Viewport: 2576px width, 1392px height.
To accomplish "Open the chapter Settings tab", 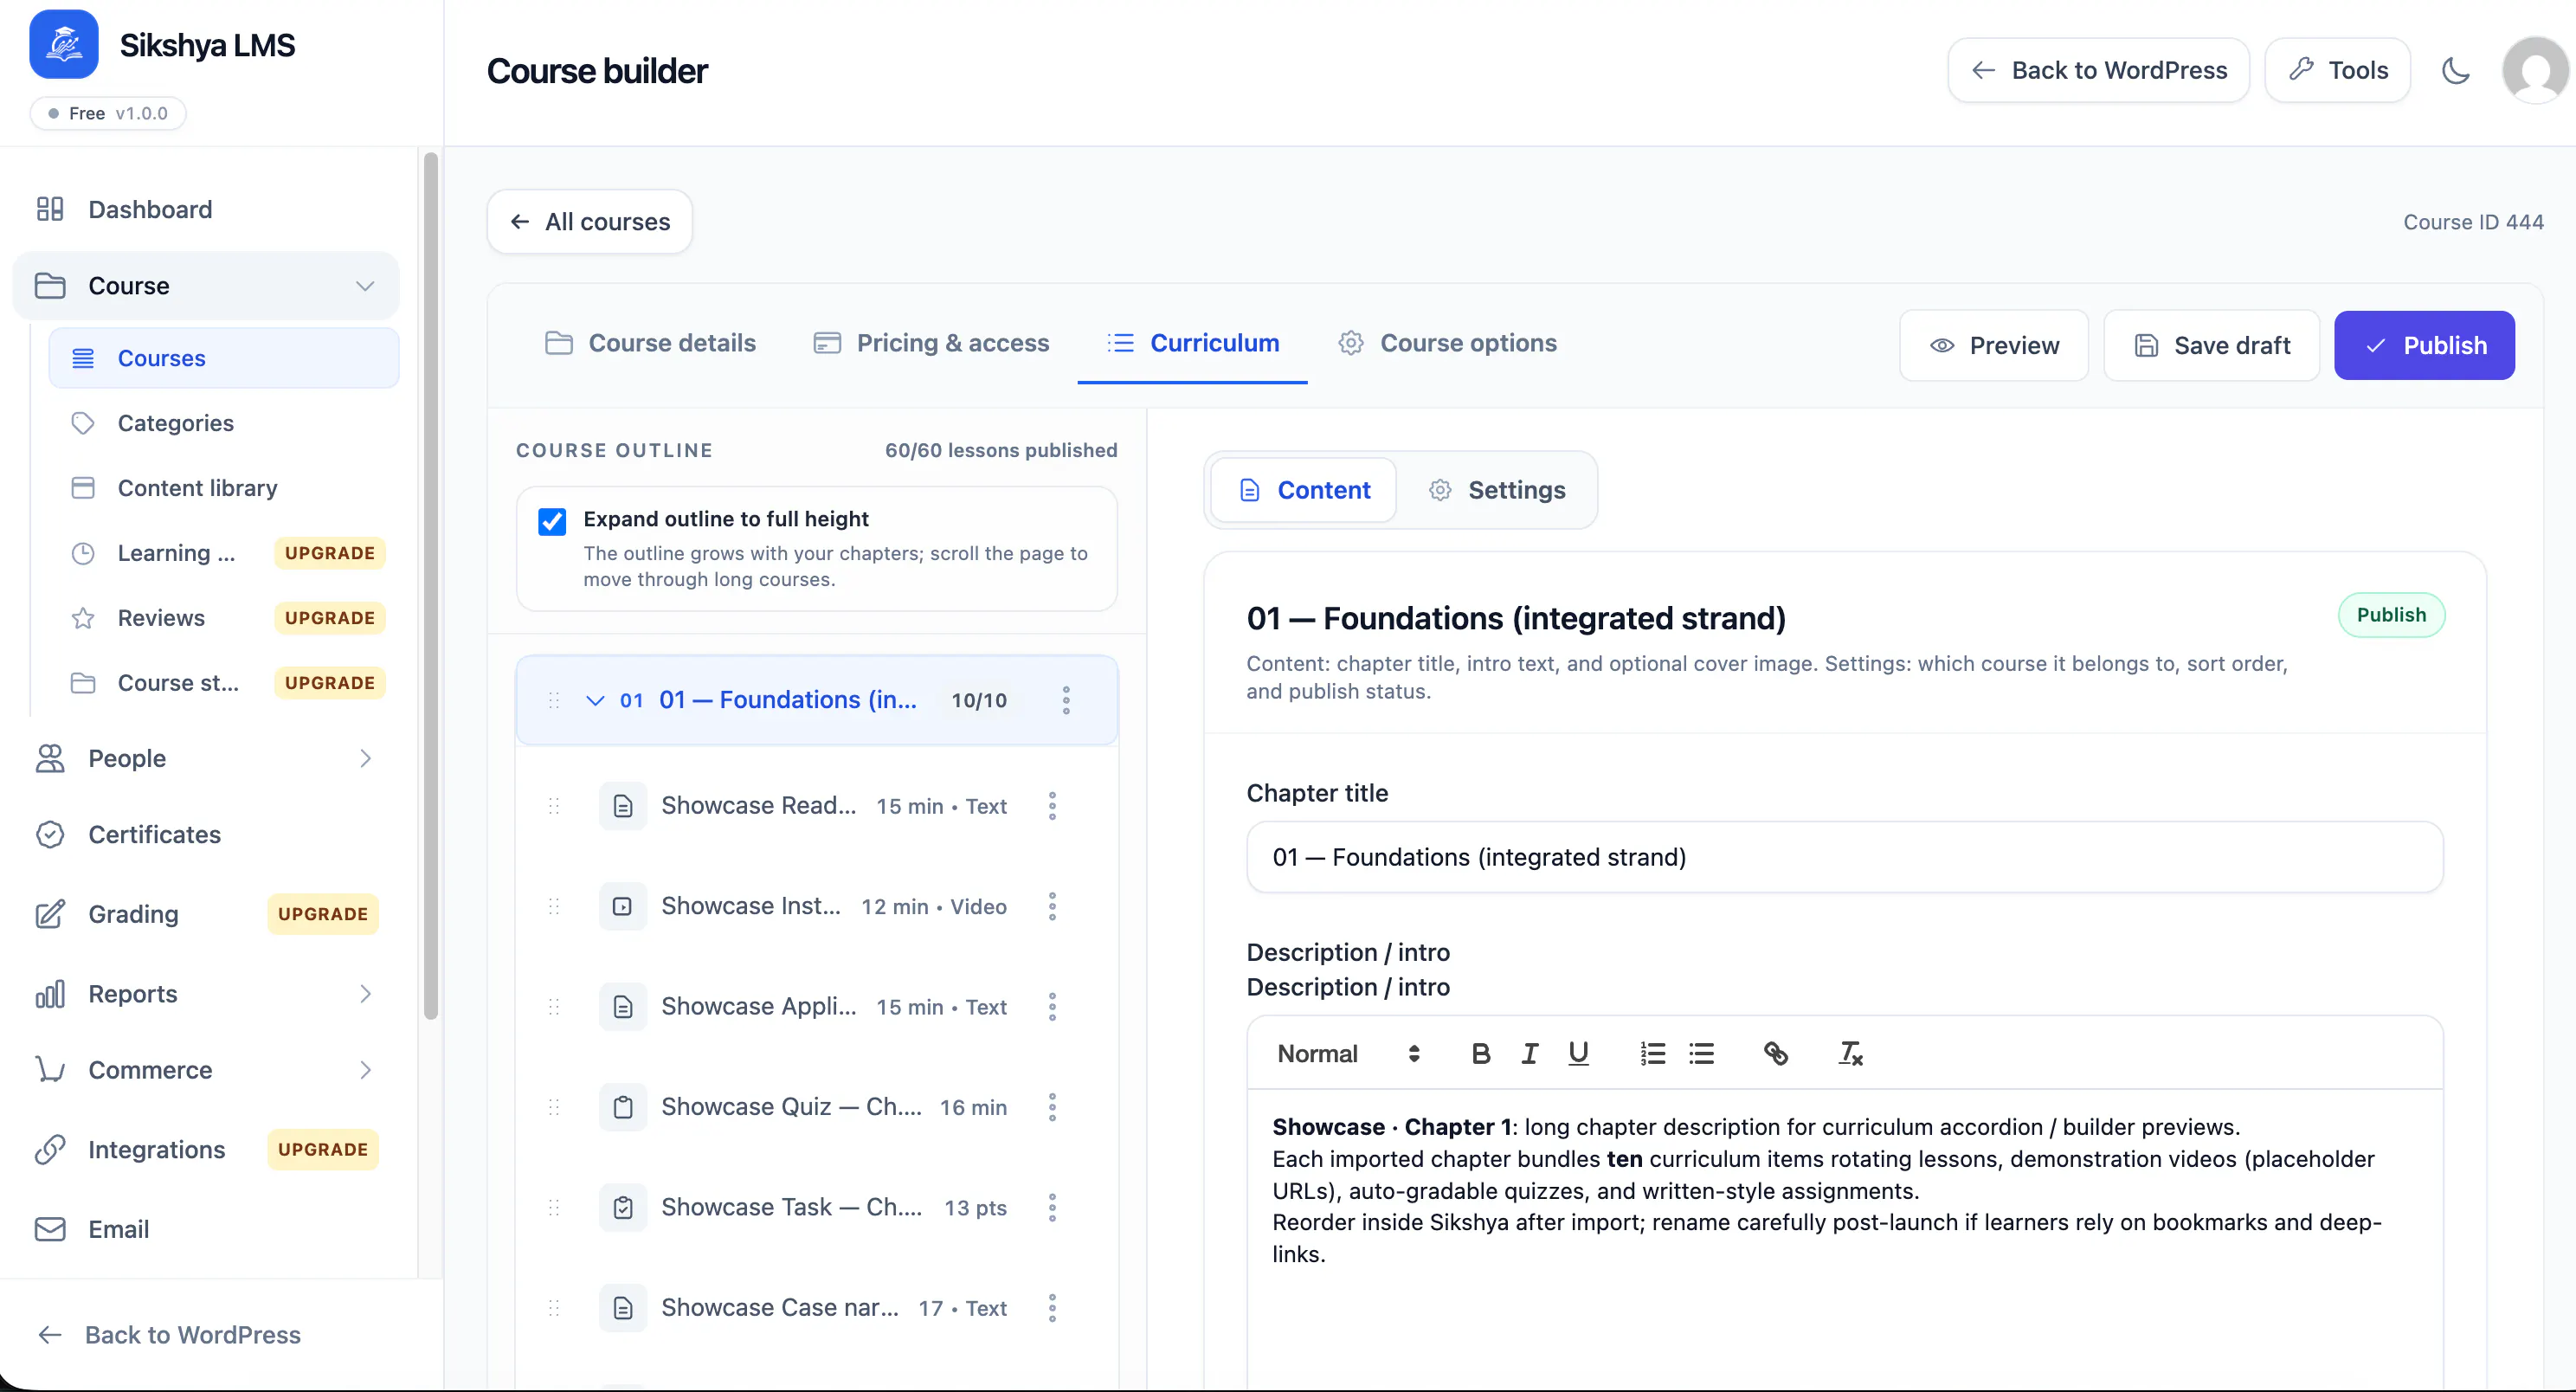I will tap(1497, 490).
